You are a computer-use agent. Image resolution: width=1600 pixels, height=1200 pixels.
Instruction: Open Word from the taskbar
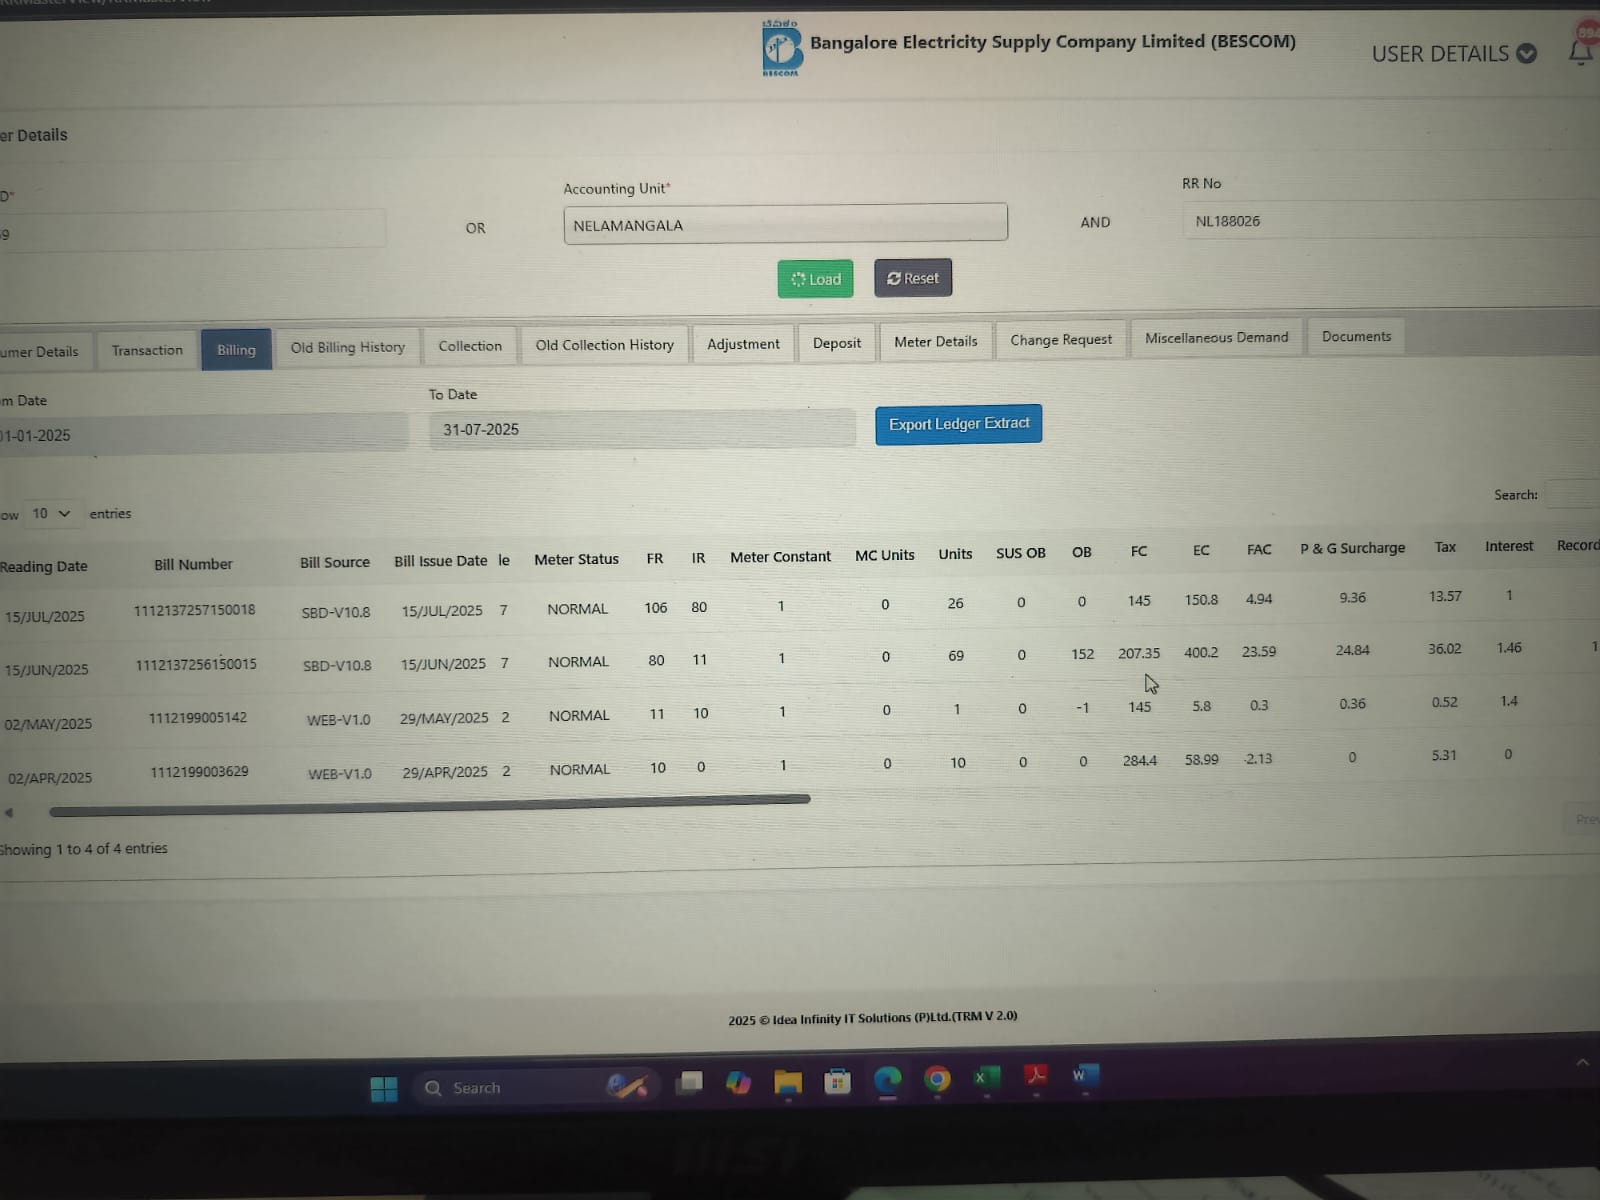coord(1085,1075)
